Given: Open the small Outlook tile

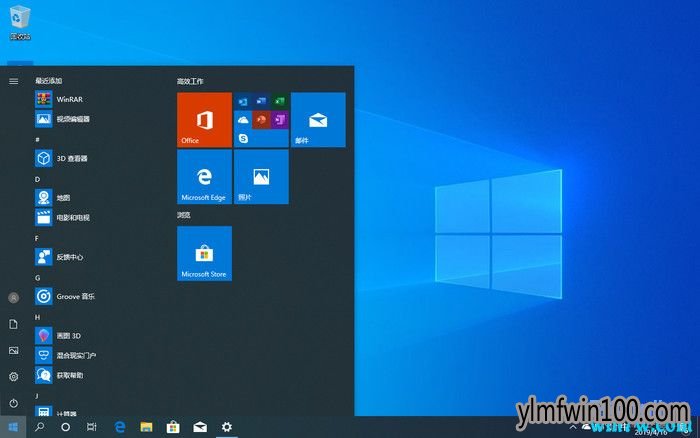Looking at the screenshot, I should coord(243,101).
